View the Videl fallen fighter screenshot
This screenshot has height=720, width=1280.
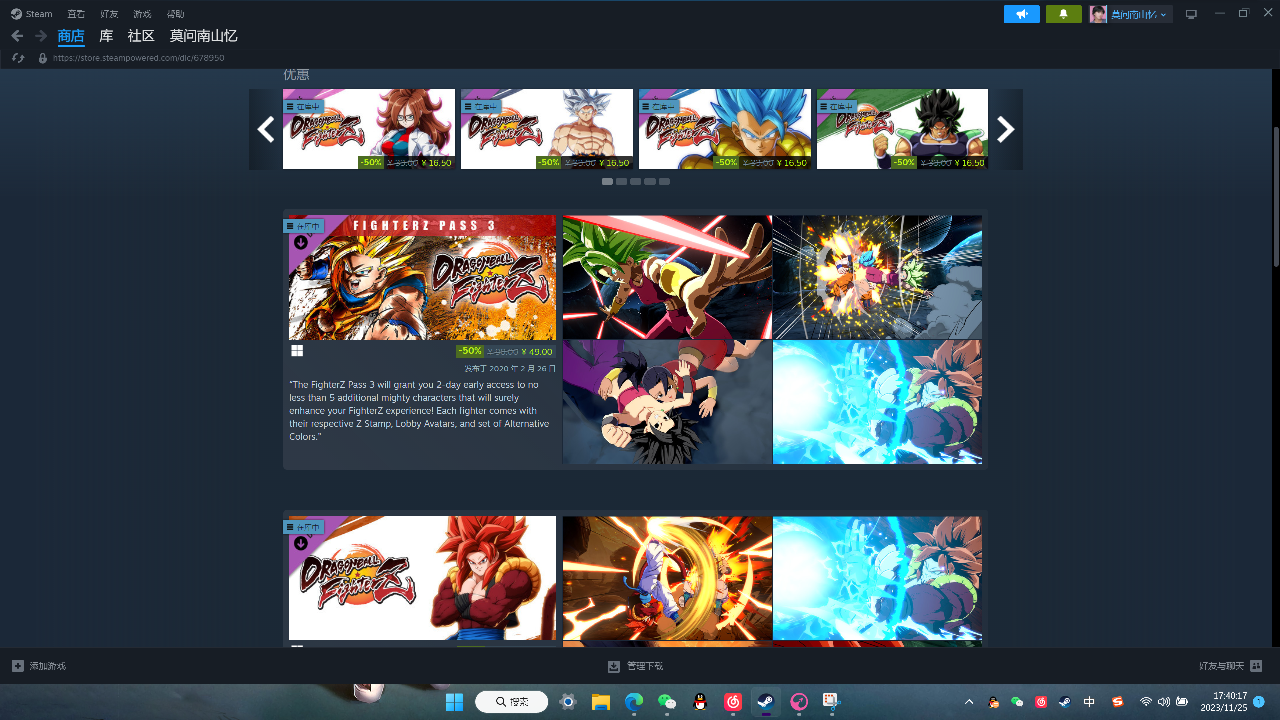point(667,402)
